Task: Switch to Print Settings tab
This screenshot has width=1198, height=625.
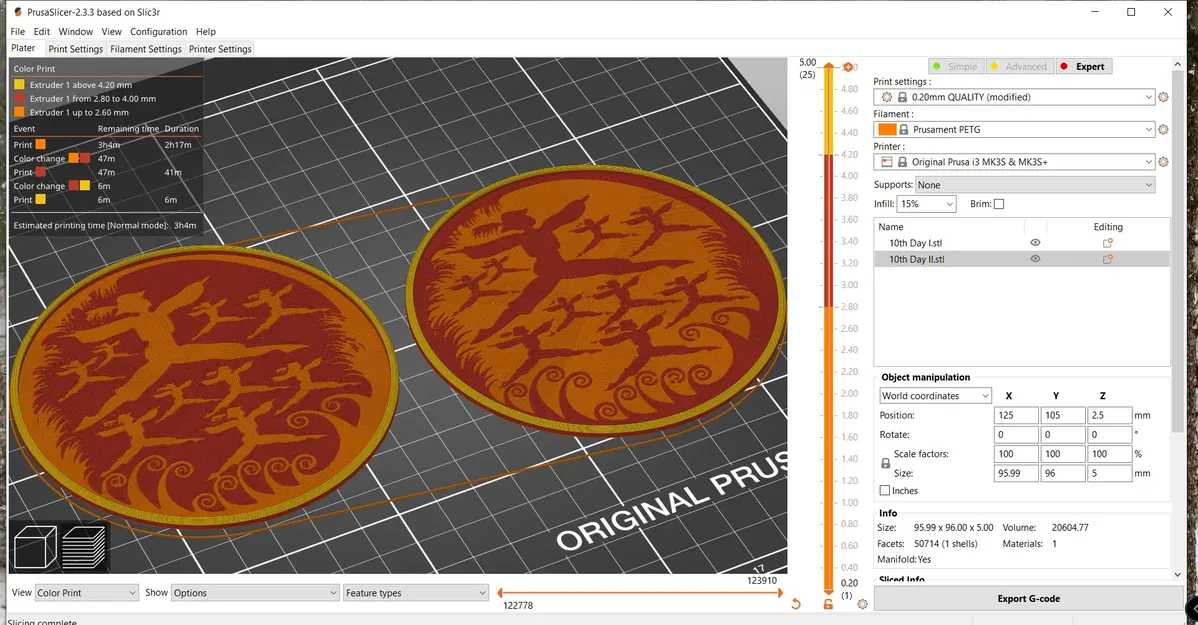Action: pyautogui.click(x=75, y=49)
